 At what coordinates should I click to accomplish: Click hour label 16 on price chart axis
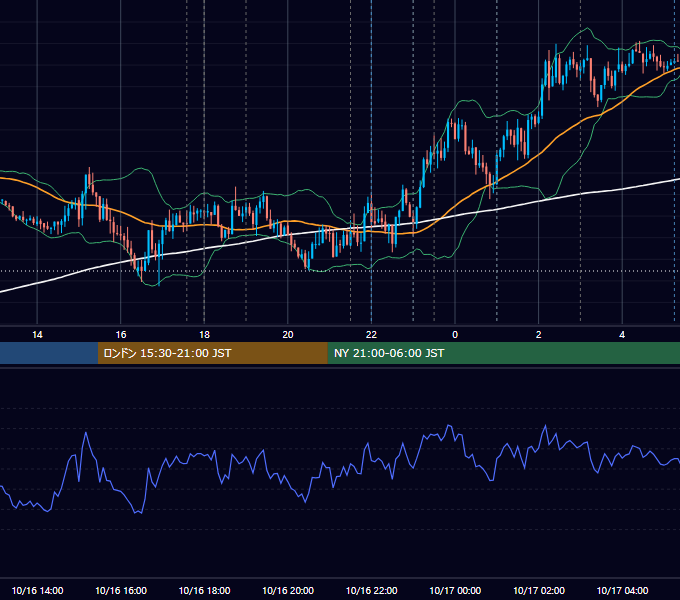121,335
